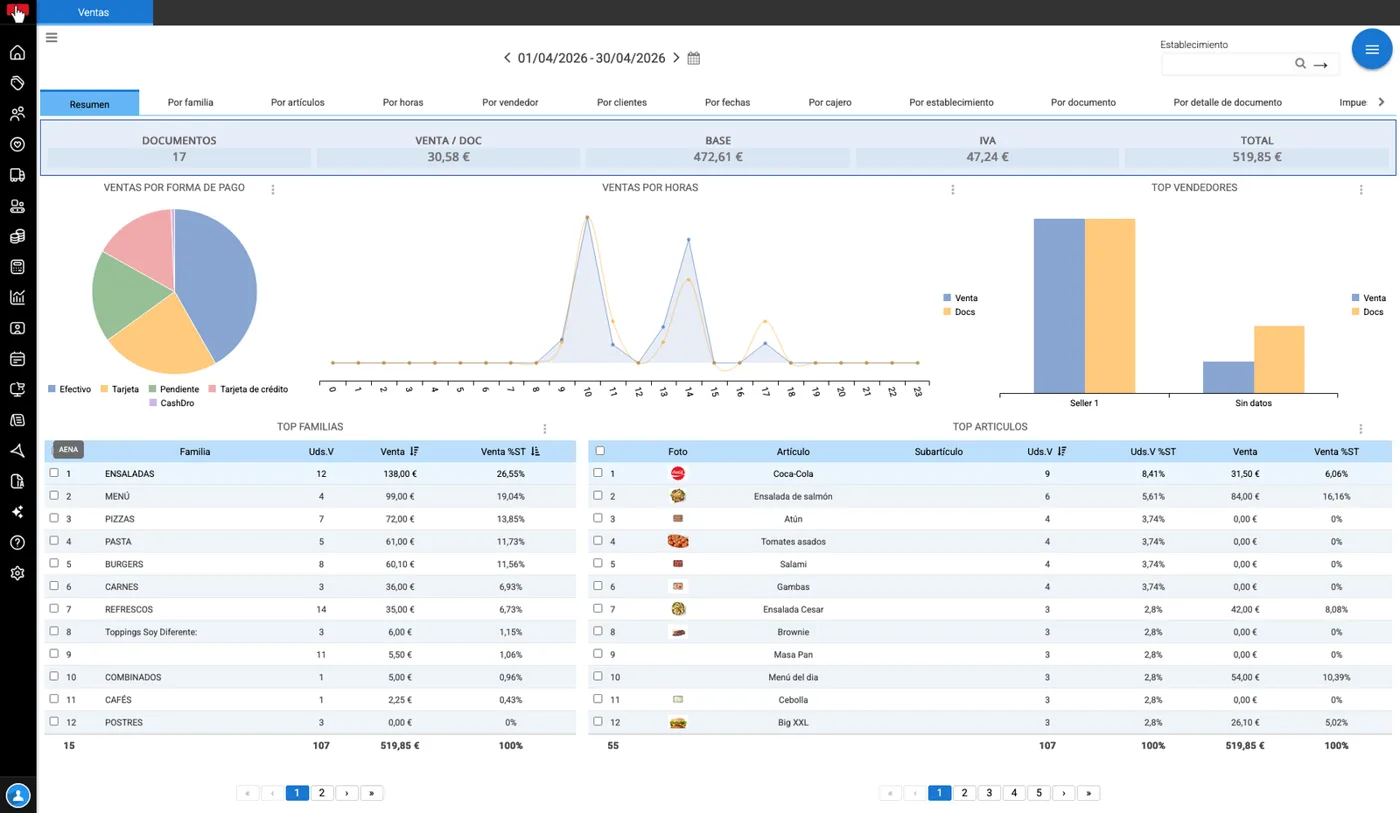Open options menu for Ventas por horas chart

click(953, 189)
